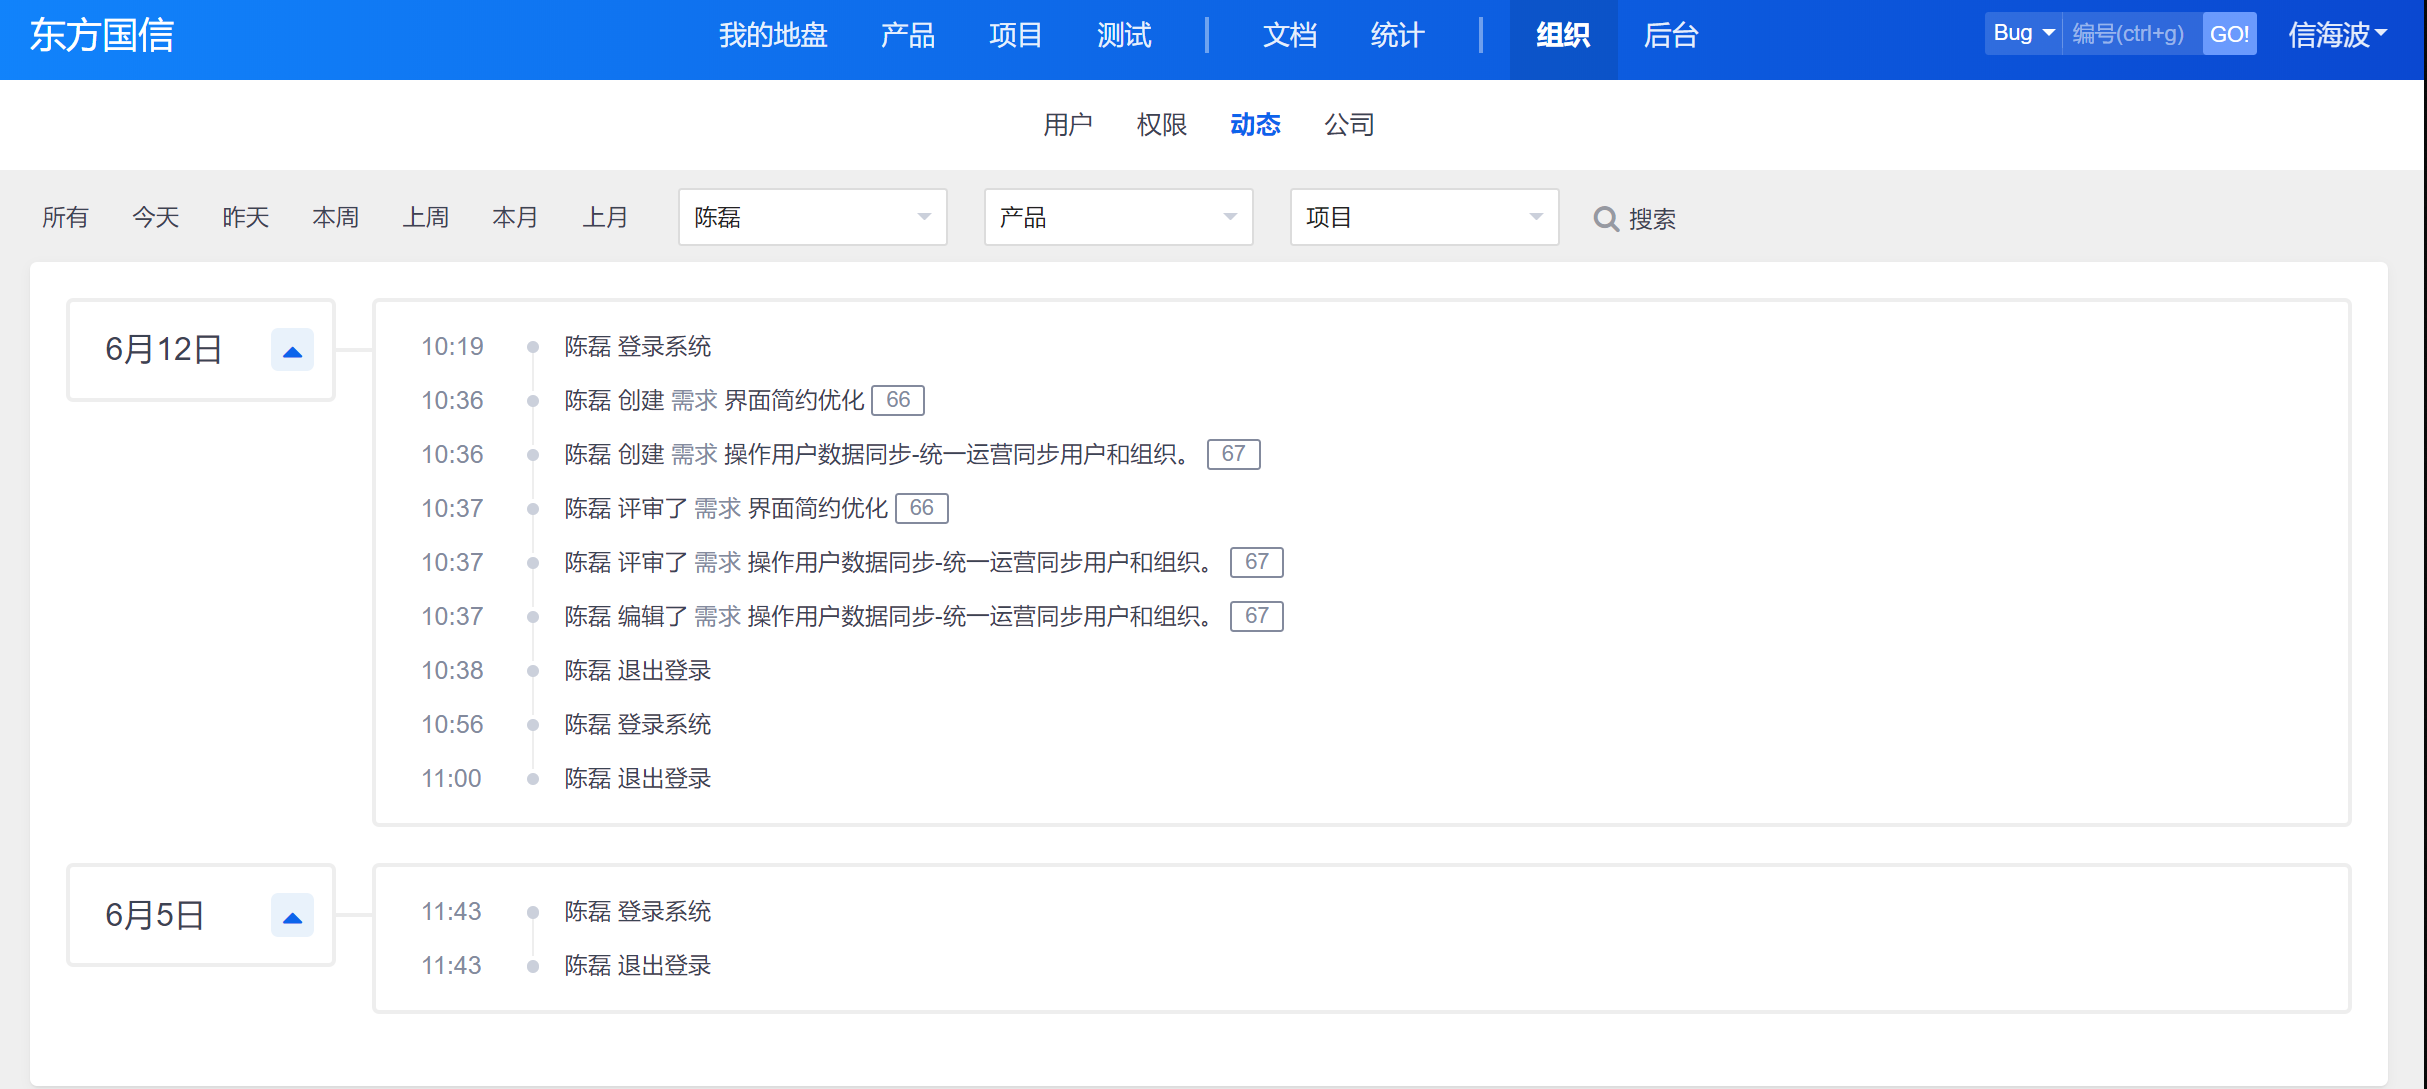Focus the 编号(ctrl+g) input field
2427x1089 pixels.
[x=2130, y=34]
